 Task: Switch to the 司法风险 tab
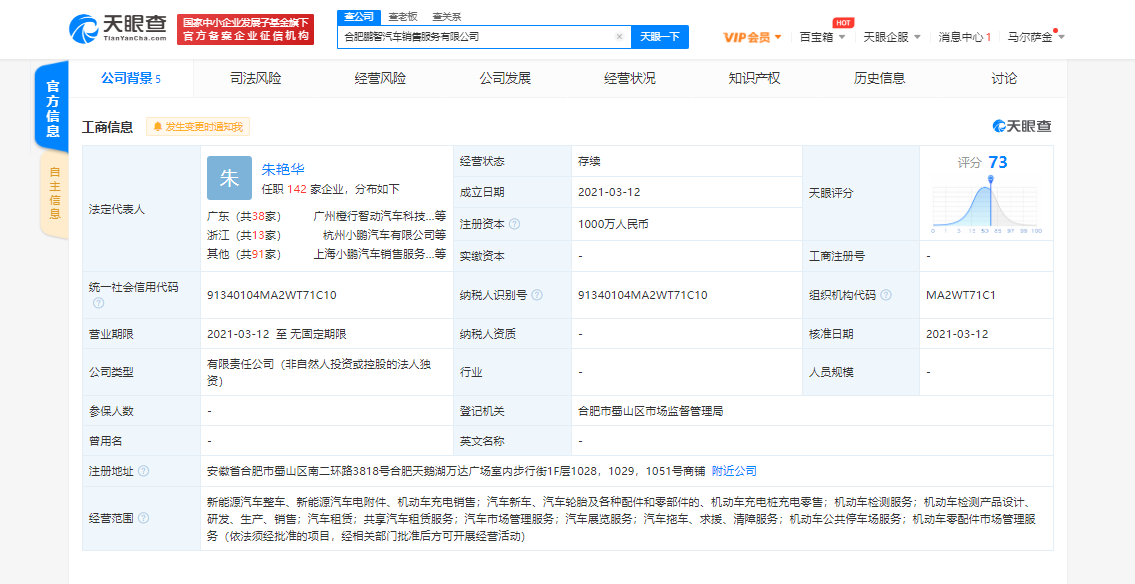click(255, 78)
